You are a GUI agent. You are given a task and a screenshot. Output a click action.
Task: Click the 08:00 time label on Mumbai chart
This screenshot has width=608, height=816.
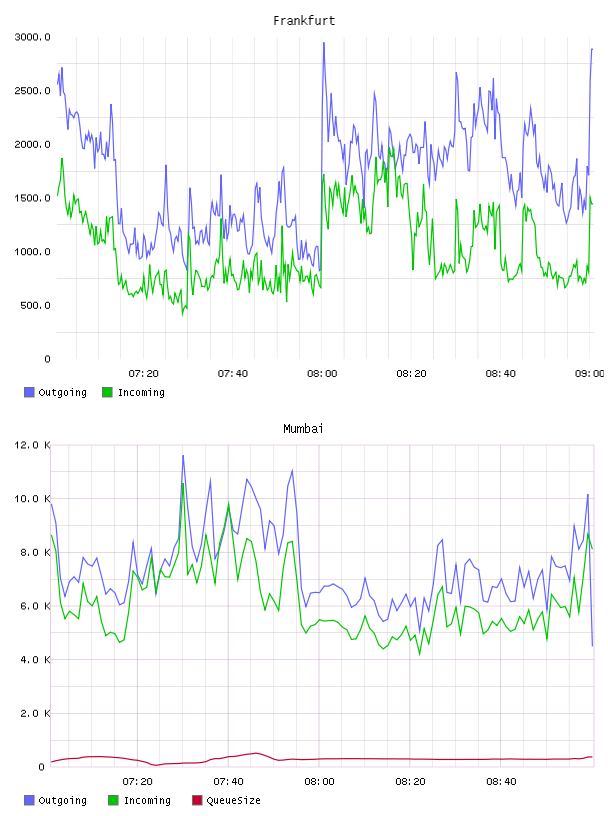319,782
